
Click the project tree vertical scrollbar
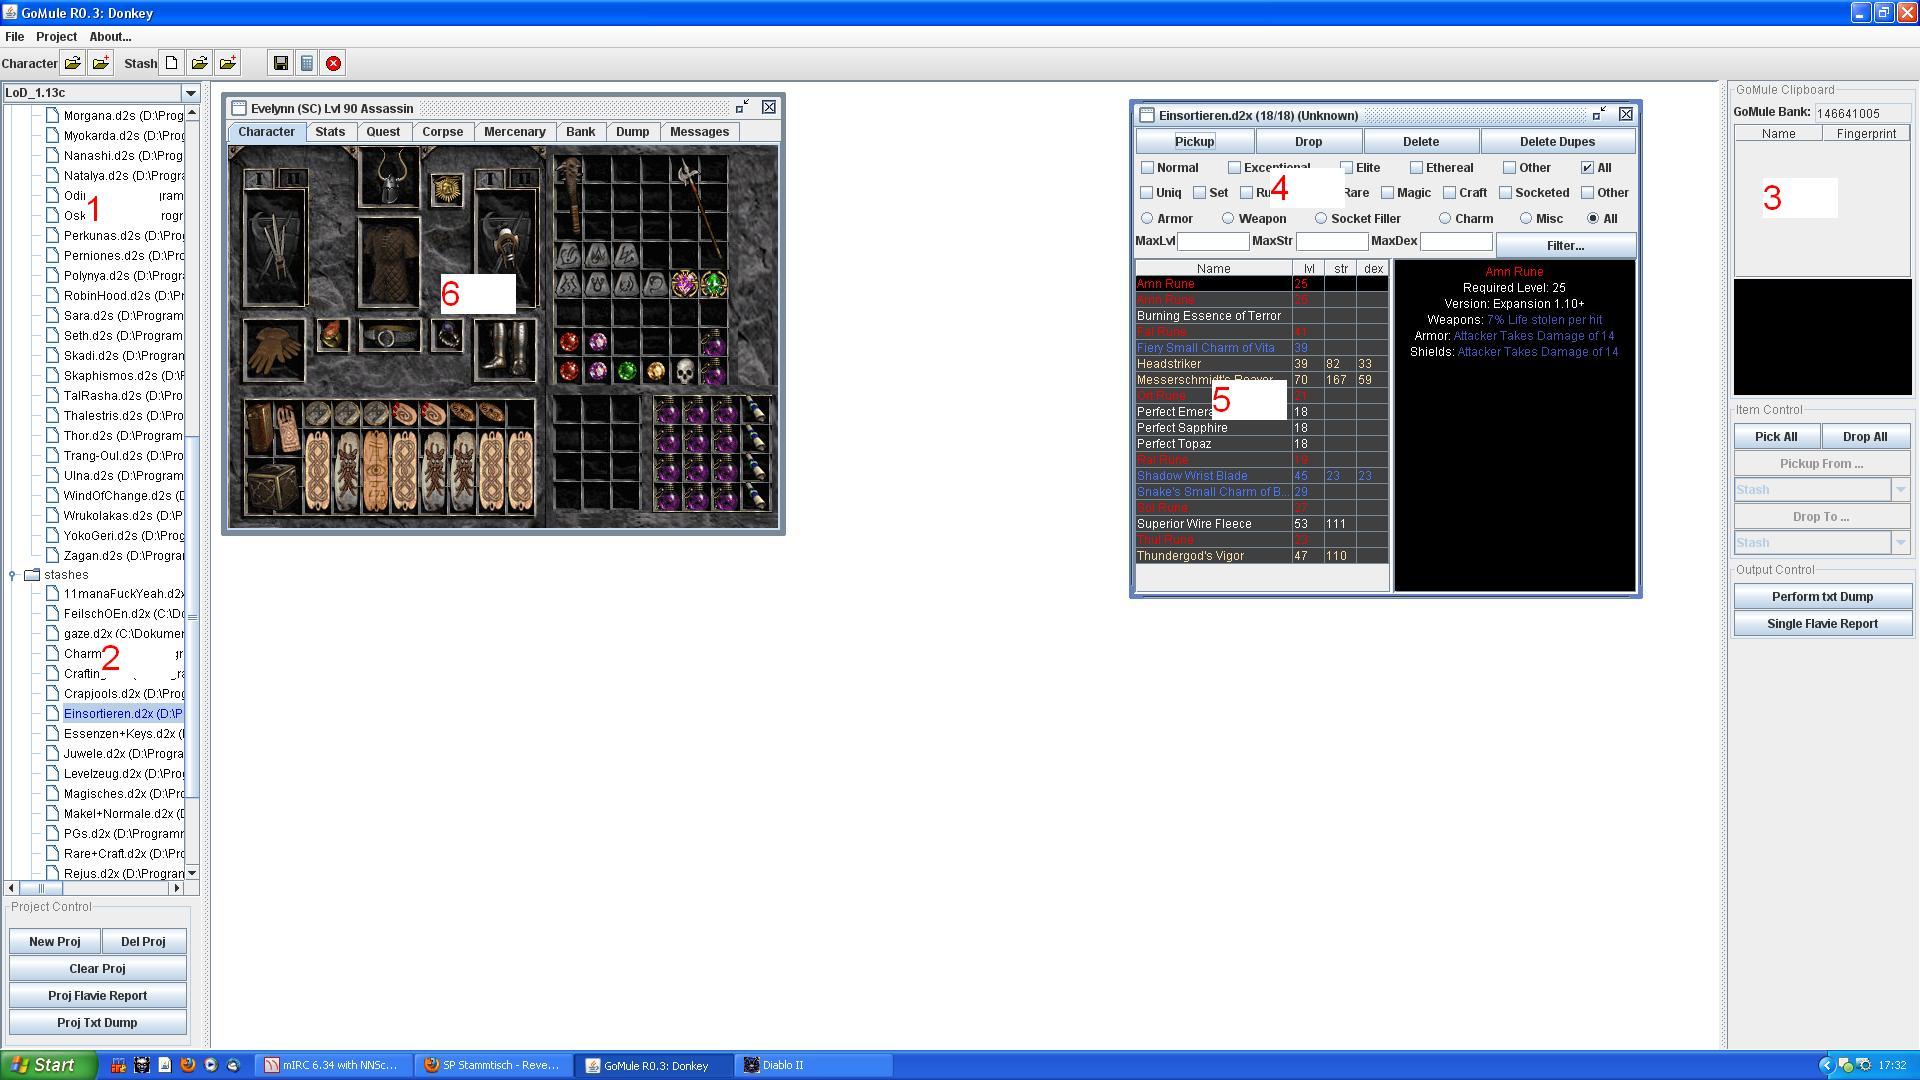pos(193,616)
